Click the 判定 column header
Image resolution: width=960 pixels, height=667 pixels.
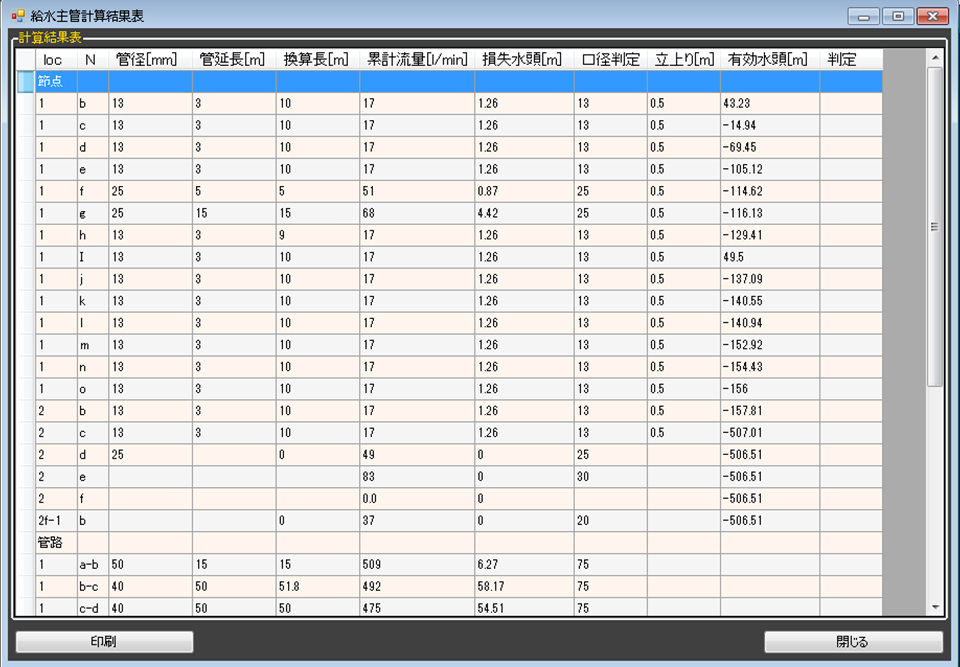[850, 60]
